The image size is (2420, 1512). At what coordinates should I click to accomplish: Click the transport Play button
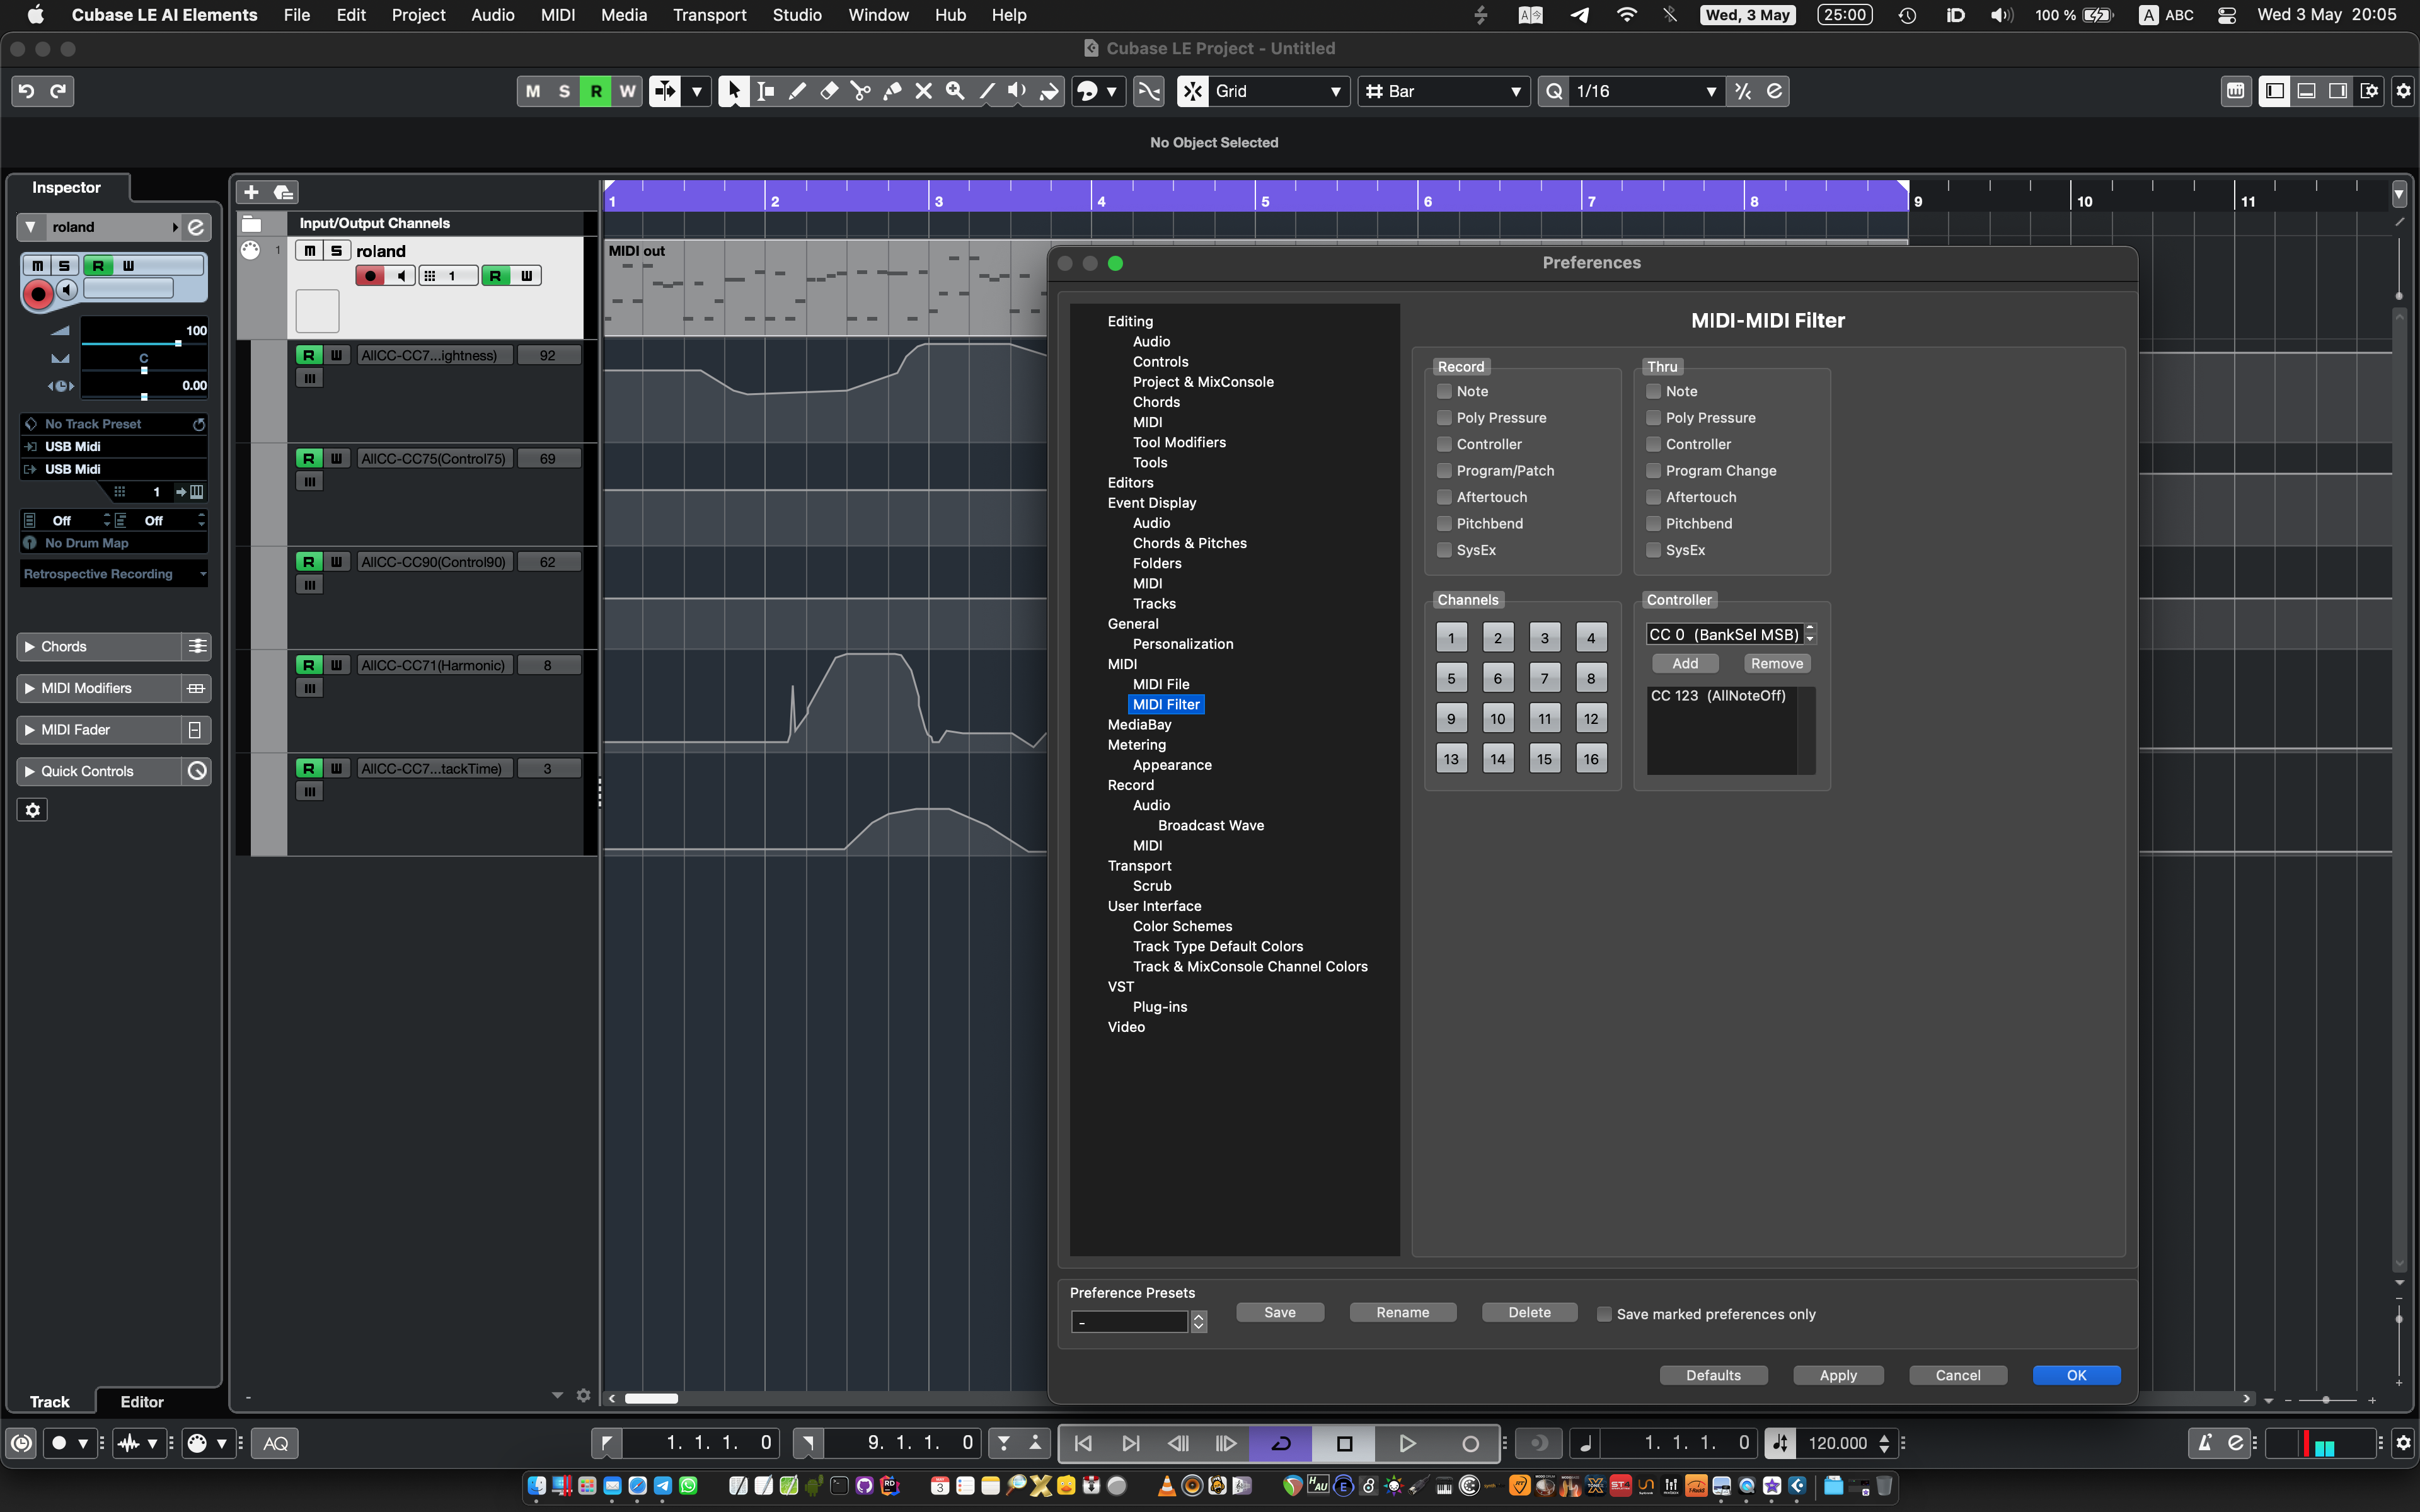pyautogui.click(x=1407, y=1443)
